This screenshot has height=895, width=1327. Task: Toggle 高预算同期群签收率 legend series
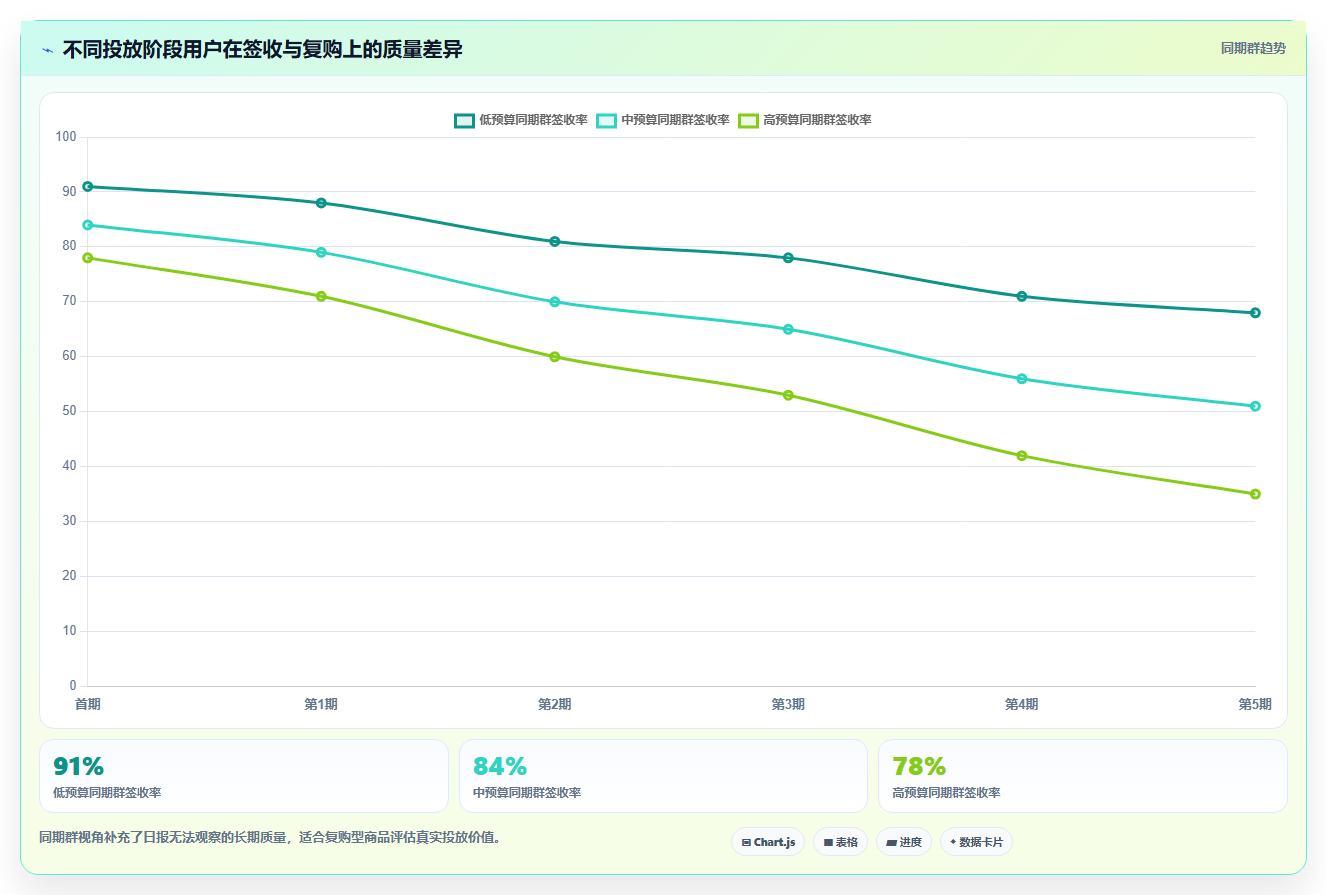(x=804, y=120)
